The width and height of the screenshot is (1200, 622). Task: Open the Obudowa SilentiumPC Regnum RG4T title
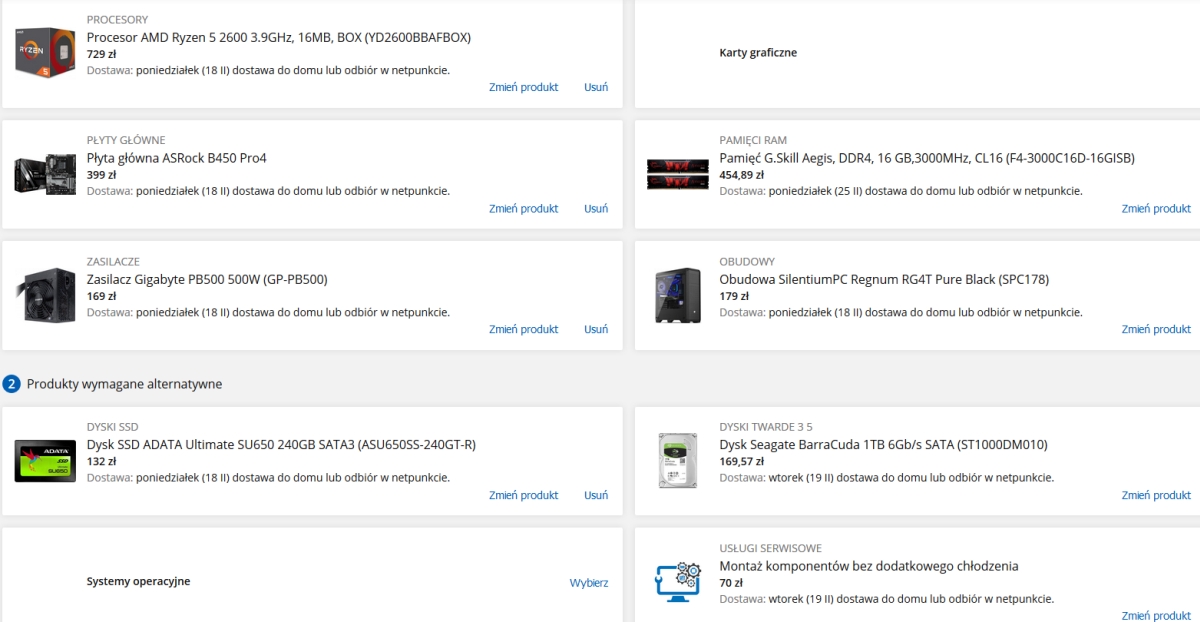884,279
